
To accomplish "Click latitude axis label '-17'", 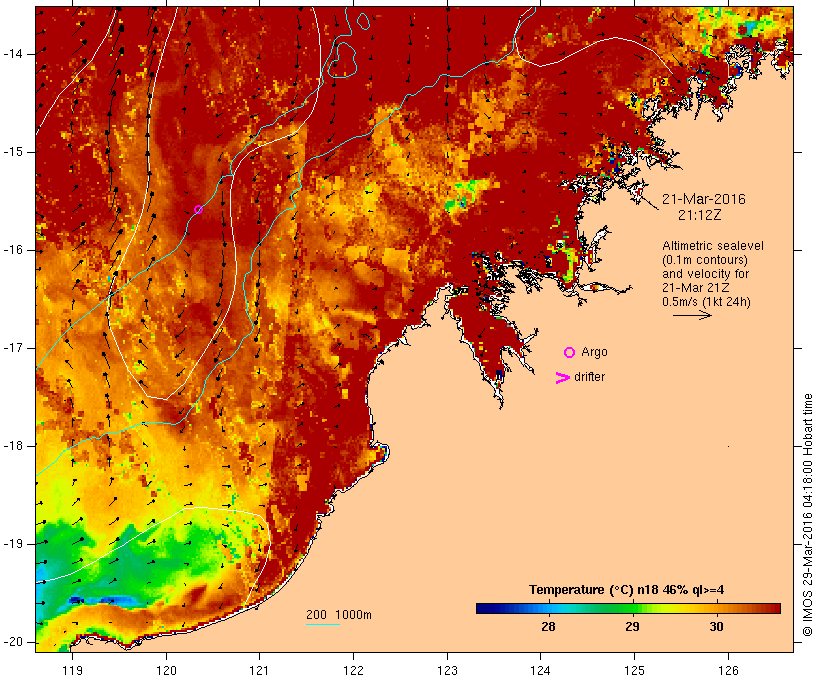I will click(x=12, y=348).
